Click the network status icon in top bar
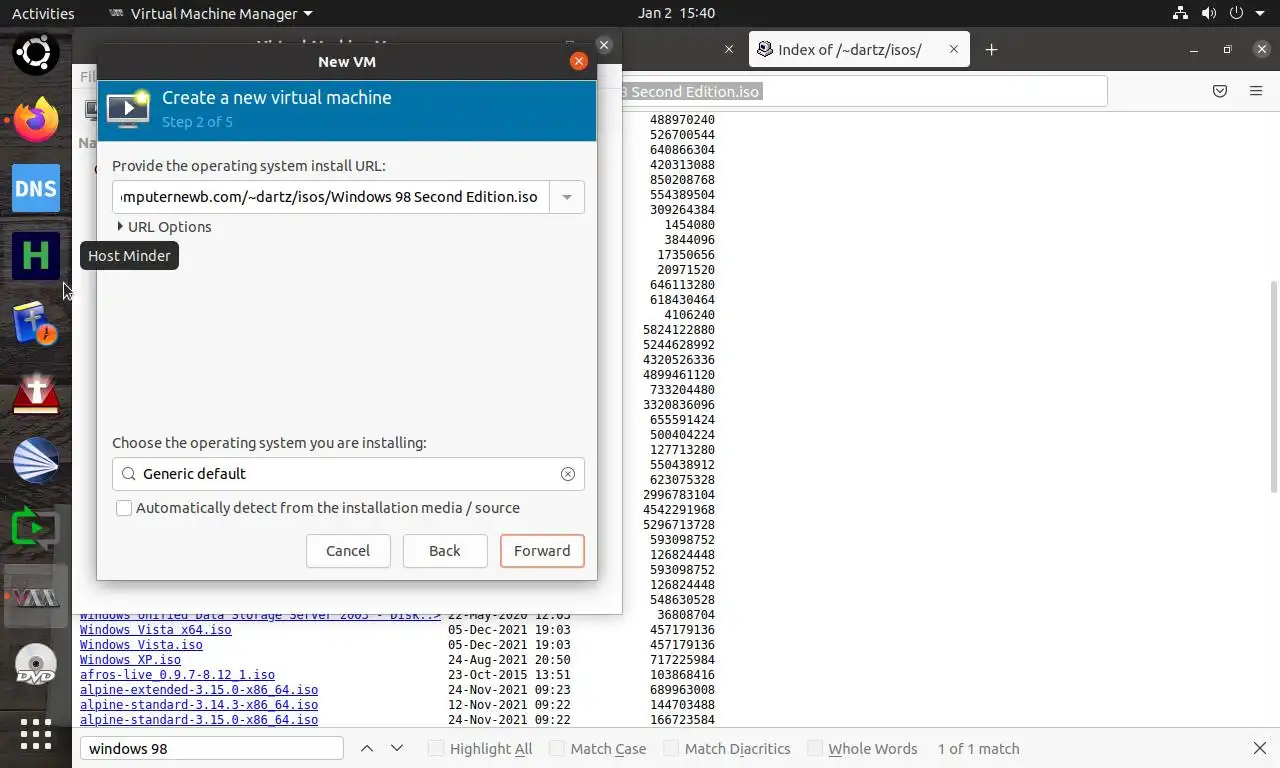 1180,13
